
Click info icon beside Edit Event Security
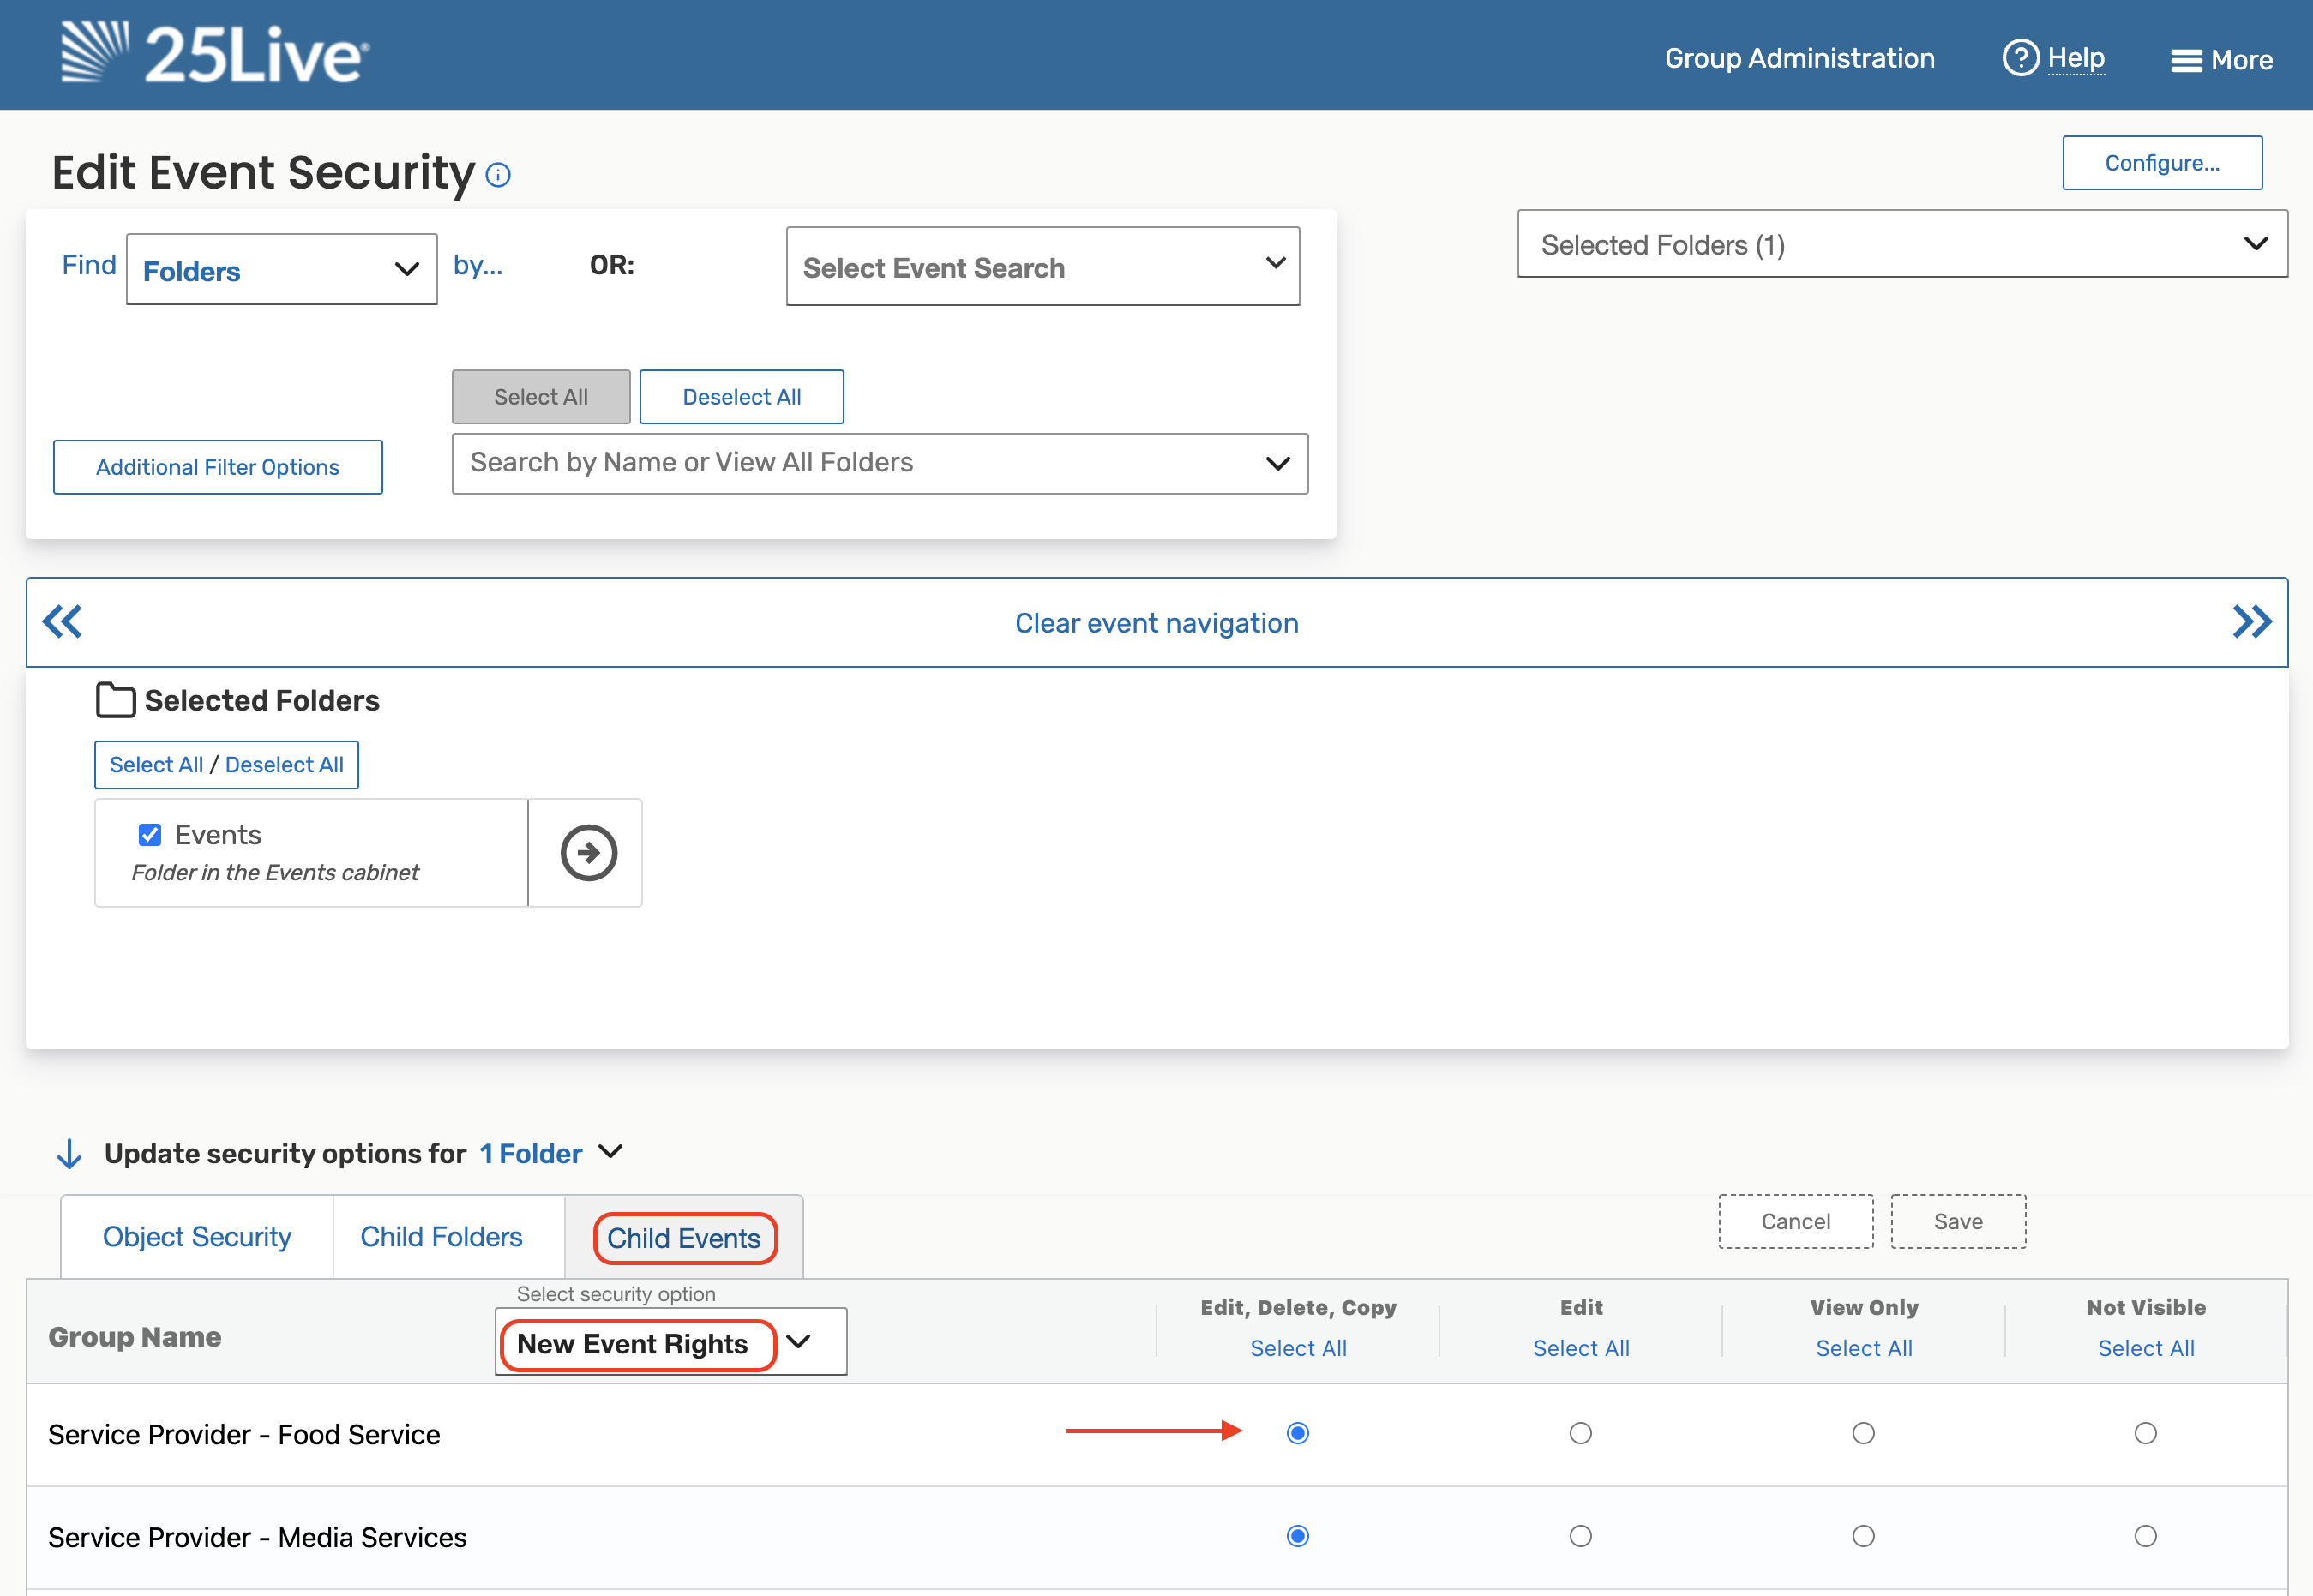498,176
